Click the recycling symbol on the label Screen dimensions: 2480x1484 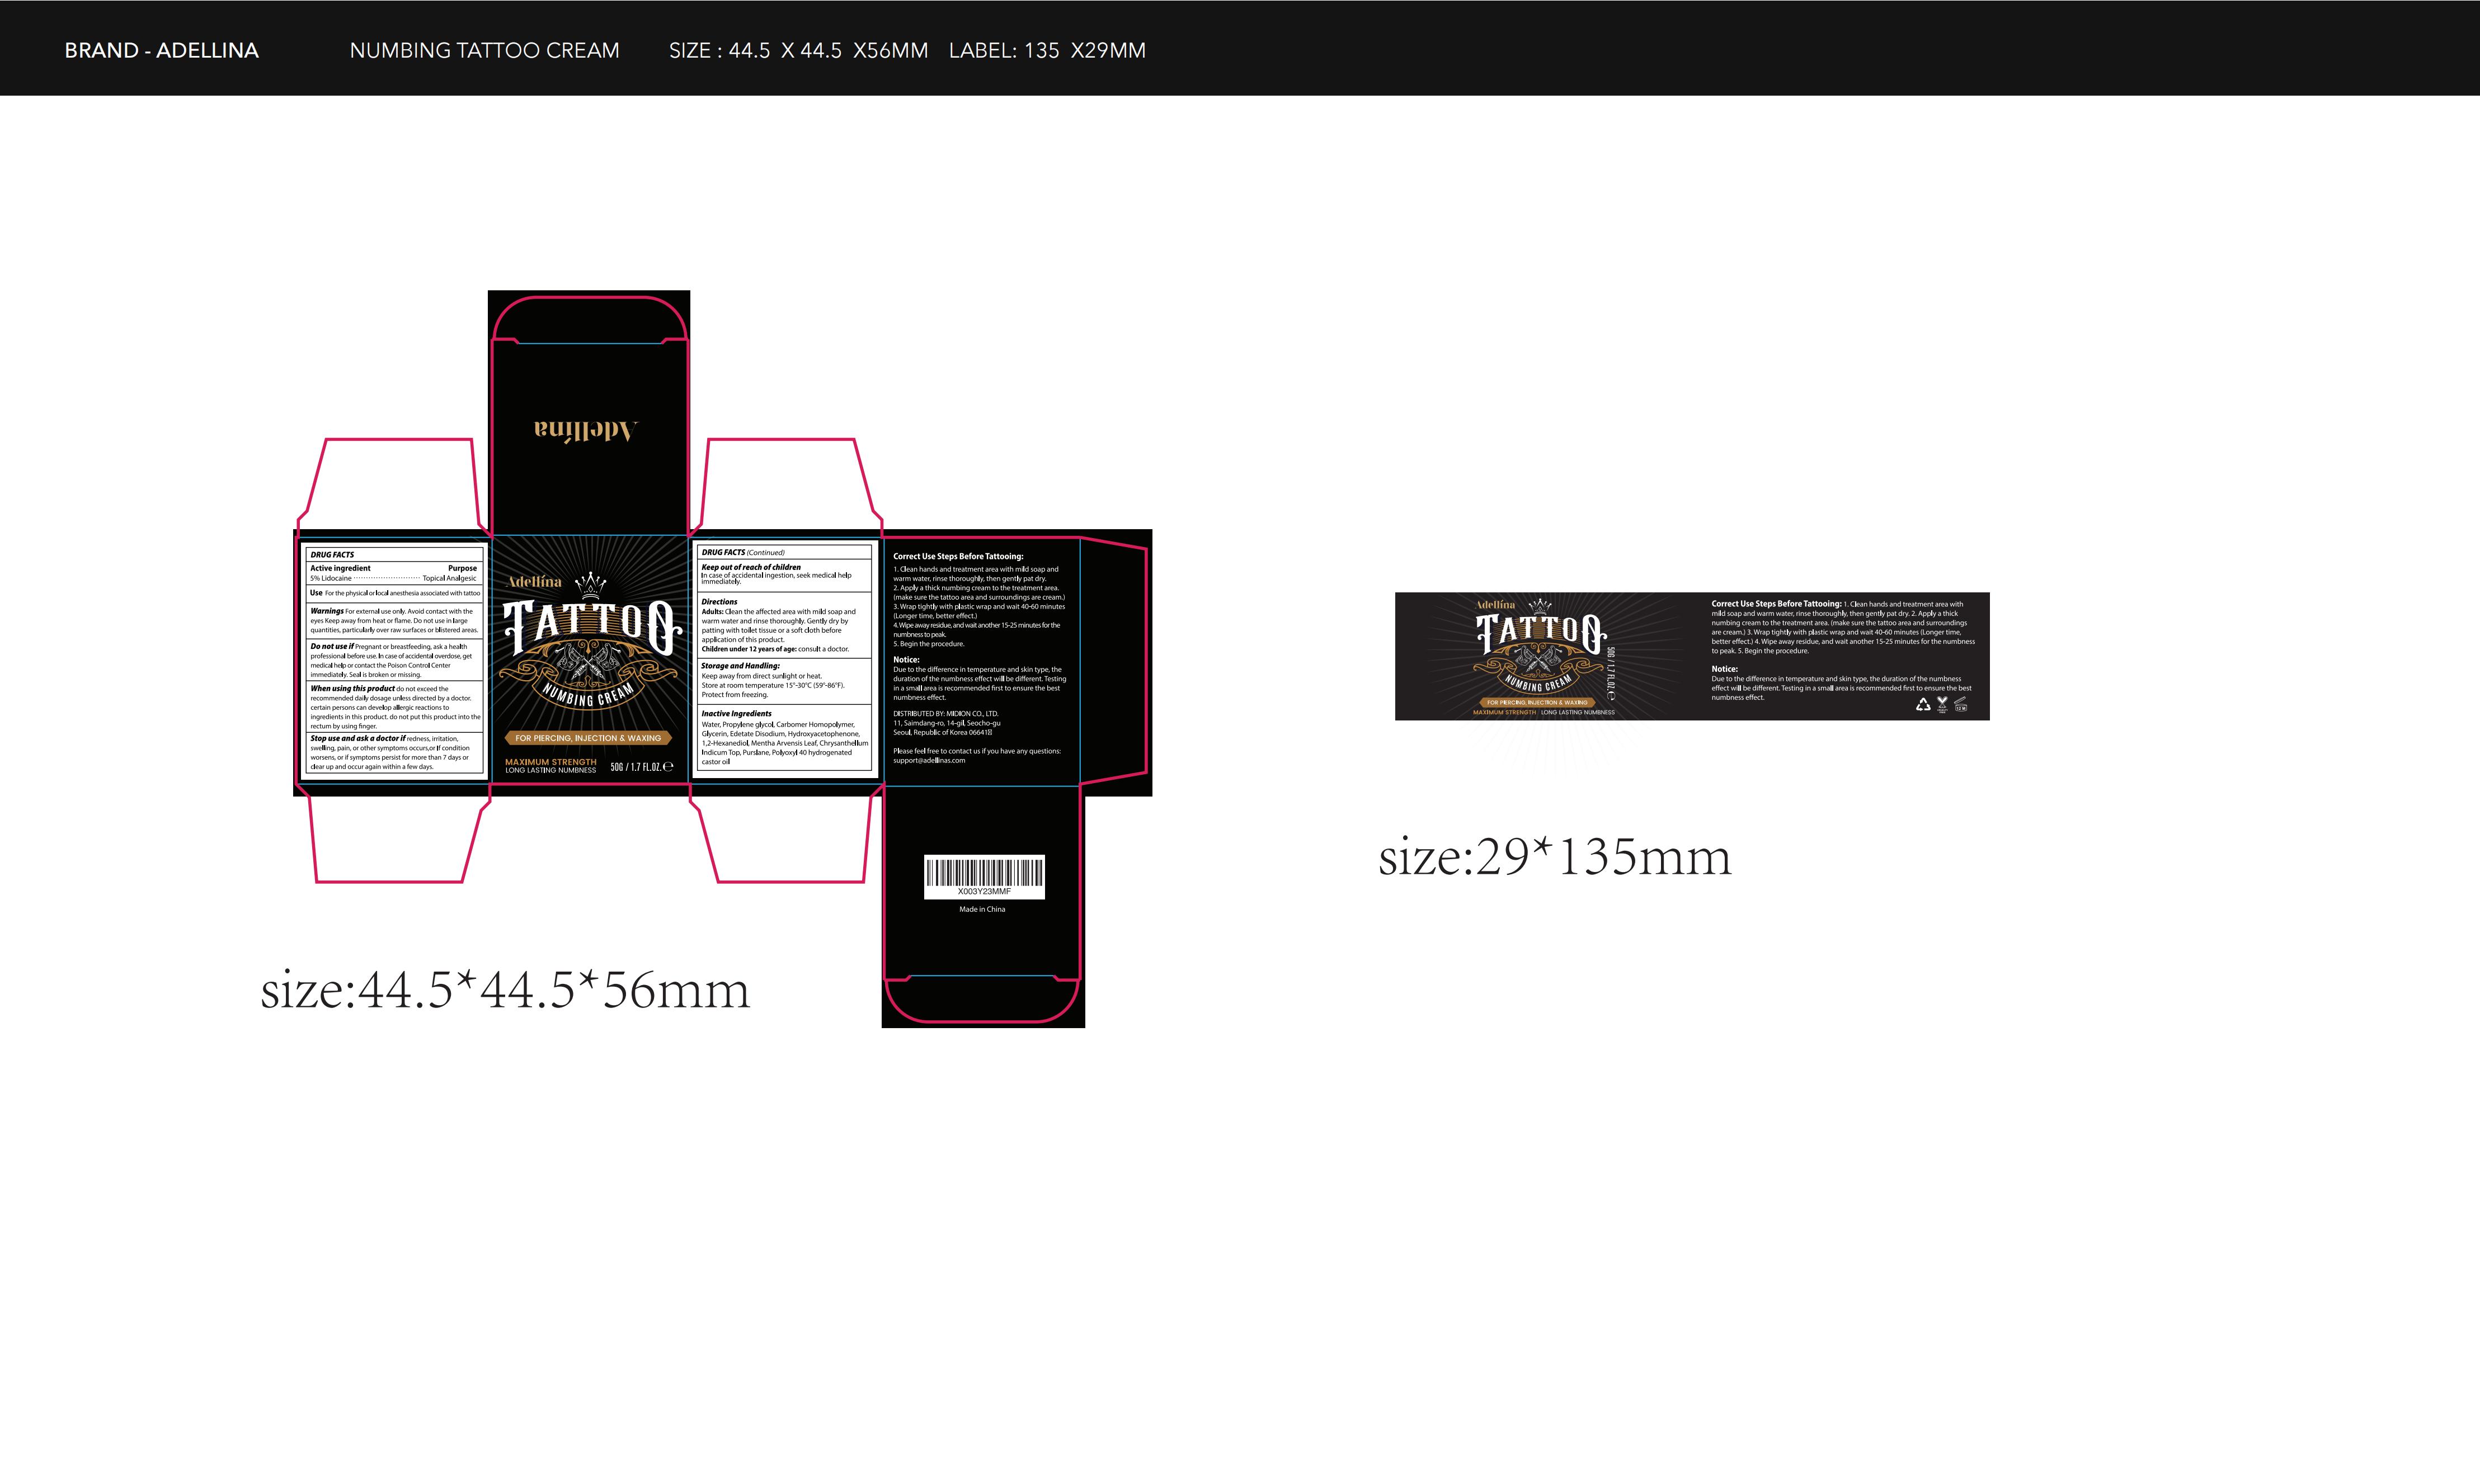1923,705
